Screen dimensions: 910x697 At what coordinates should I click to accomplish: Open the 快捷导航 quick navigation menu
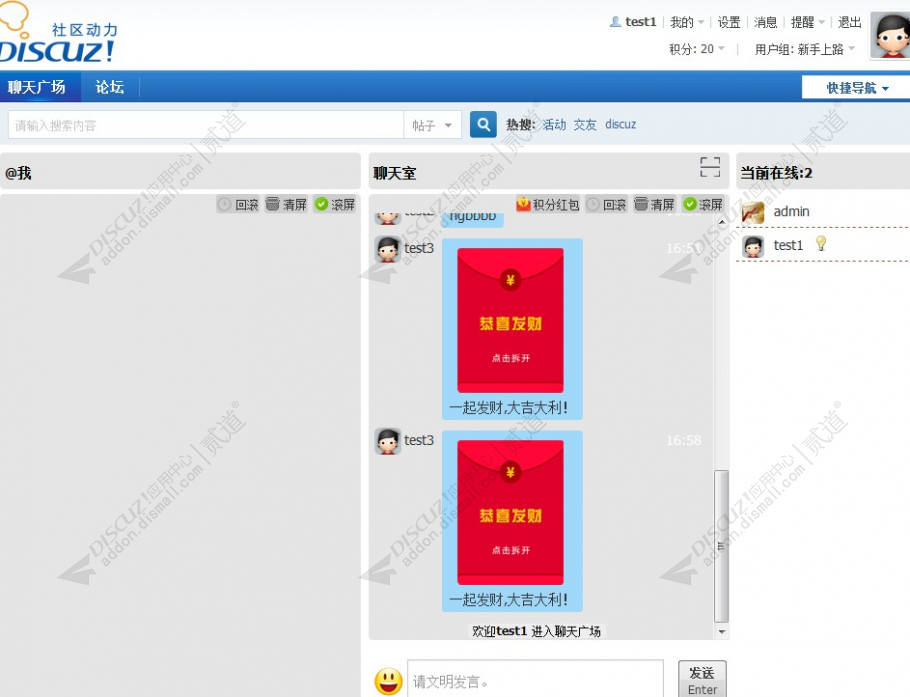coord(856,88)
